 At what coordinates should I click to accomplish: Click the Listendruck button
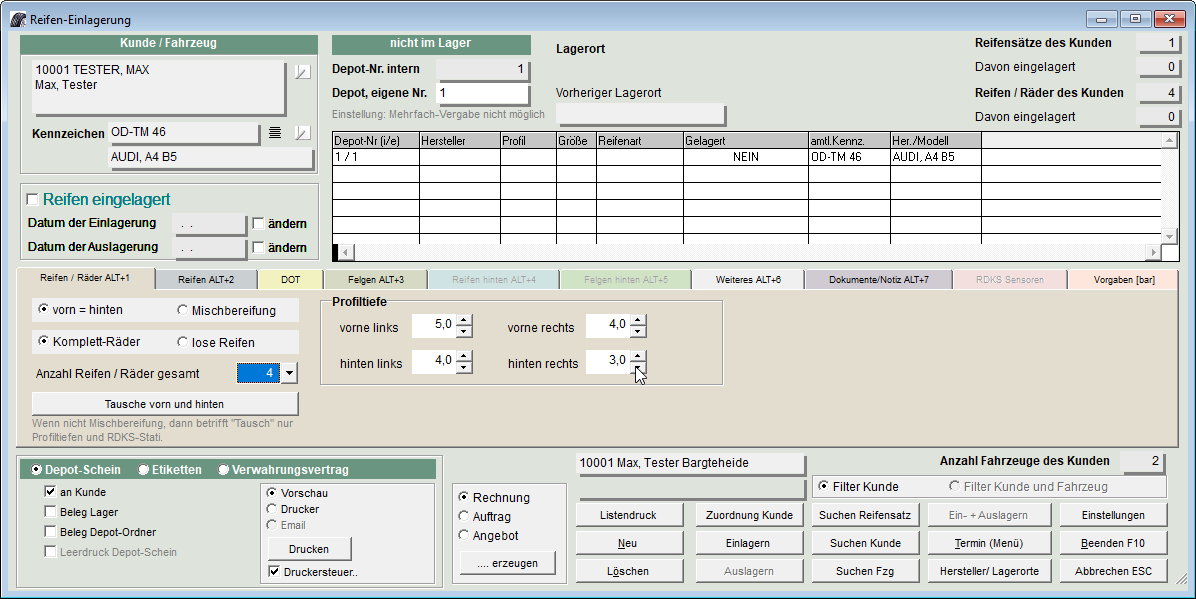[629, 515]
